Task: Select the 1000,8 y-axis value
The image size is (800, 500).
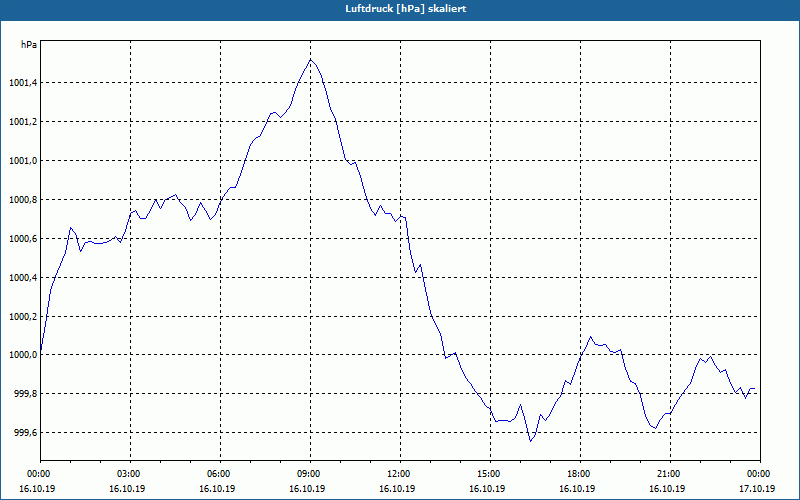Action: [23, 199]
